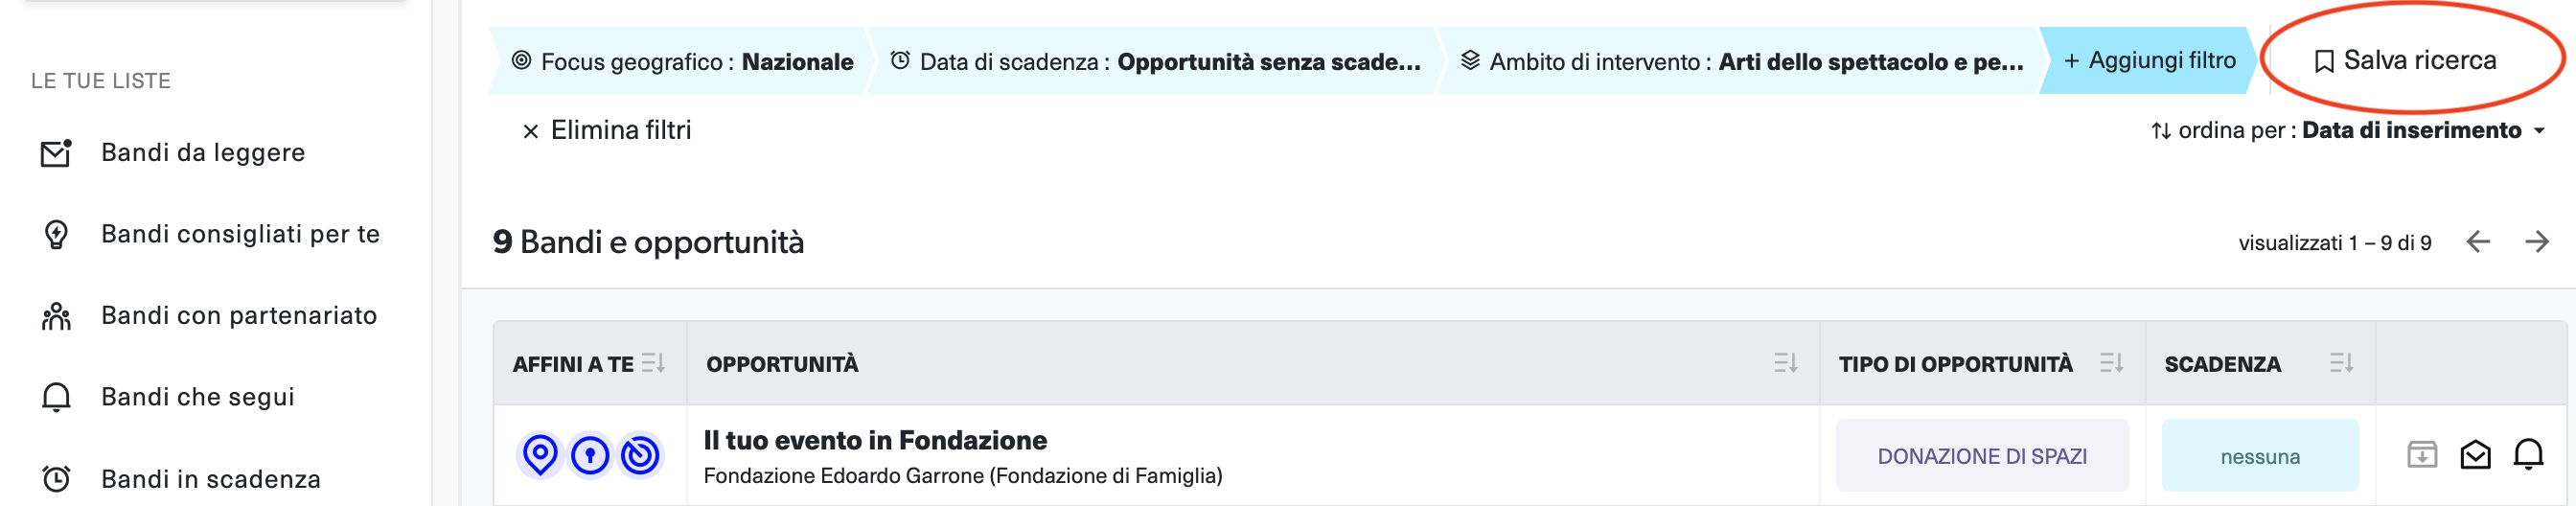Image resolution: width=2576 pixels, height=506 pixels.
Task: Open the Ambito di intervento filter chip
Action: [x=1741, y=61]
